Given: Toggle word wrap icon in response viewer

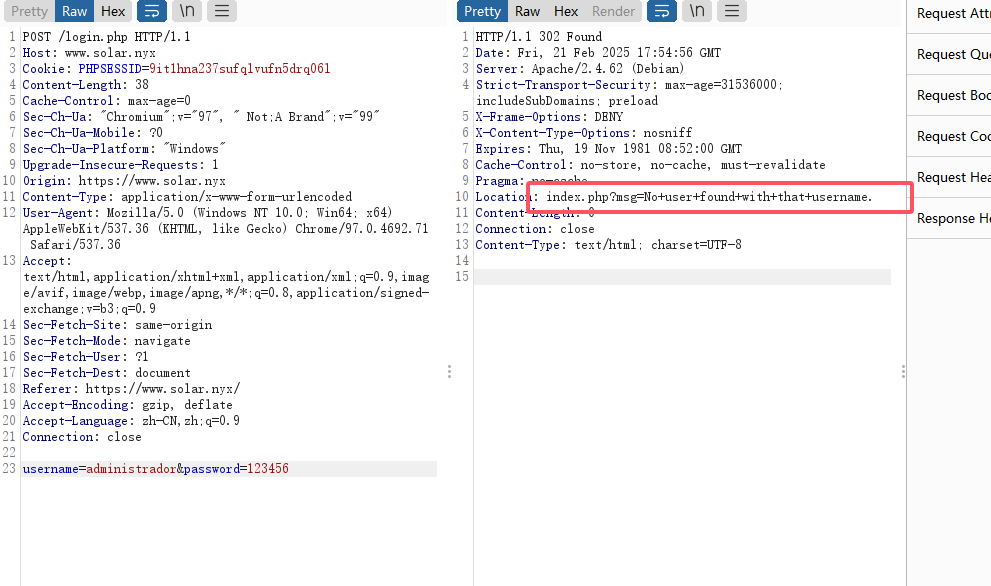Looking at the screenshot, I should pos(662,12).
